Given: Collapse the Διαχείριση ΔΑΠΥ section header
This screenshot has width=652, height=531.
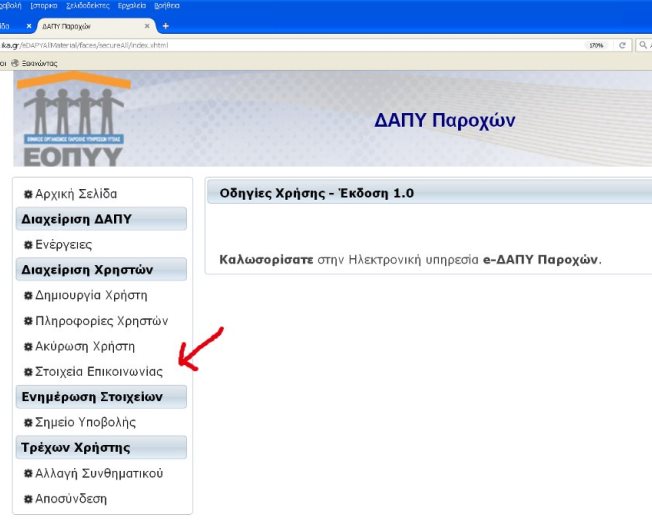Looking at the screenshot, I should [101, 219].
